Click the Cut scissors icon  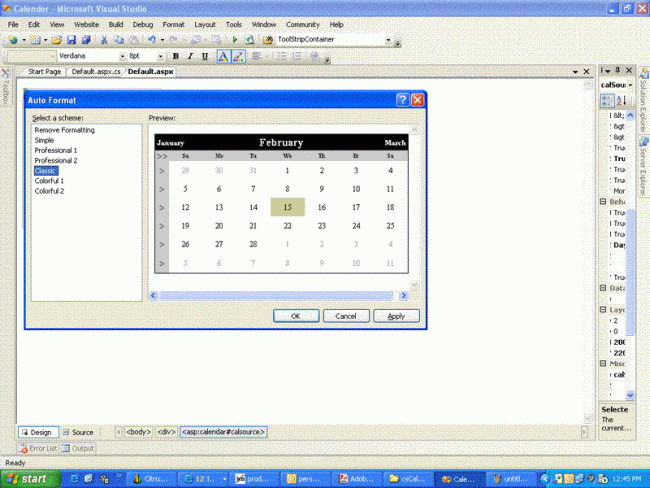[104, 40]
